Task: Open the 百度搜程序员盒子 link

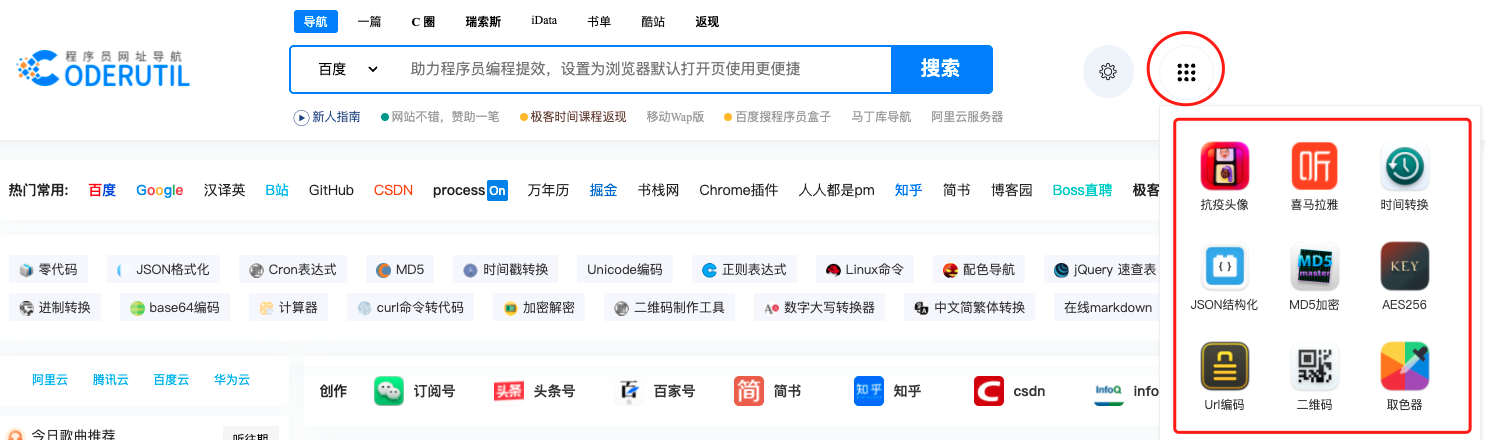Action: (777, 117)
